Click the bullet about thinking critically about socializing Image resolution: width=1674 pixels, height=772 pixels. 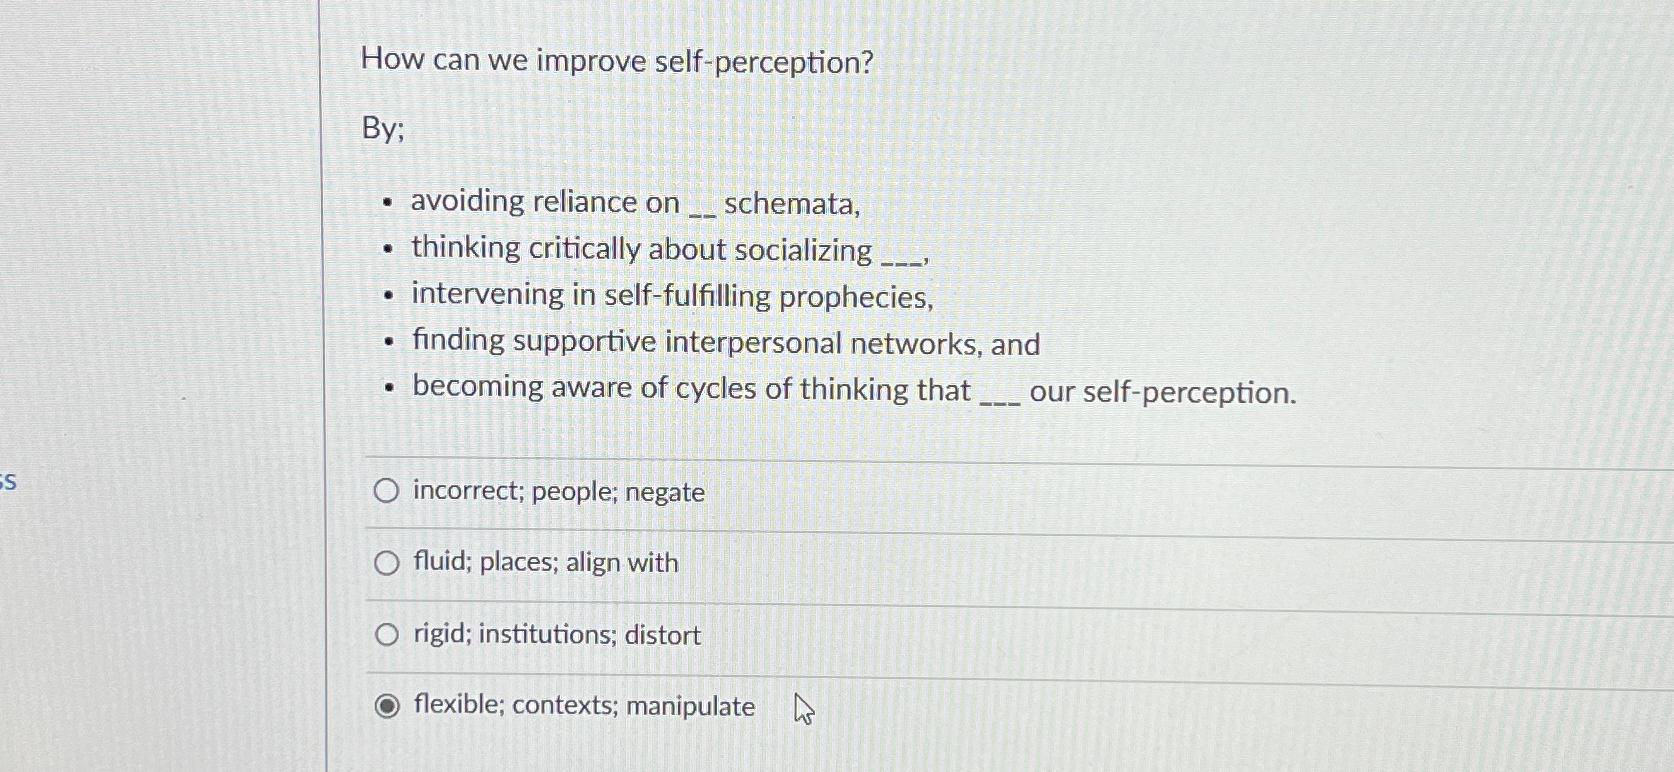667,250
